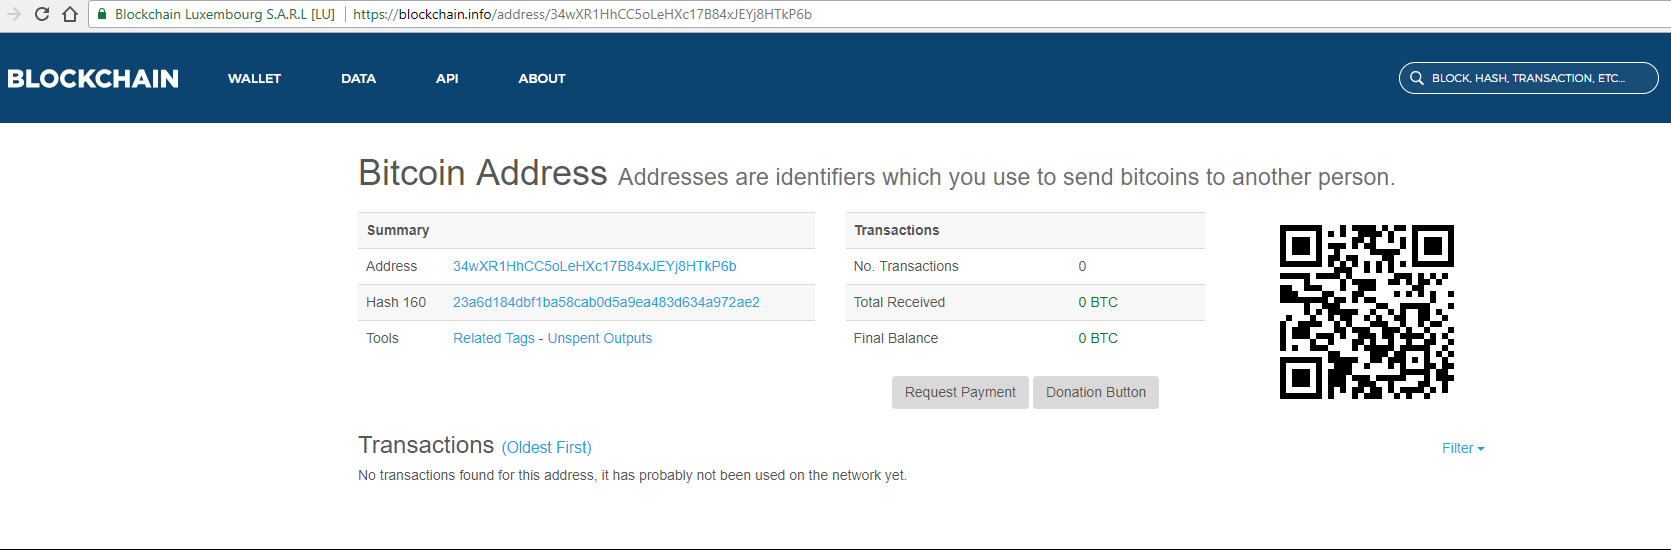Click the green secure padlock icon
This screenshot has width=1671, height=550.
102,14
